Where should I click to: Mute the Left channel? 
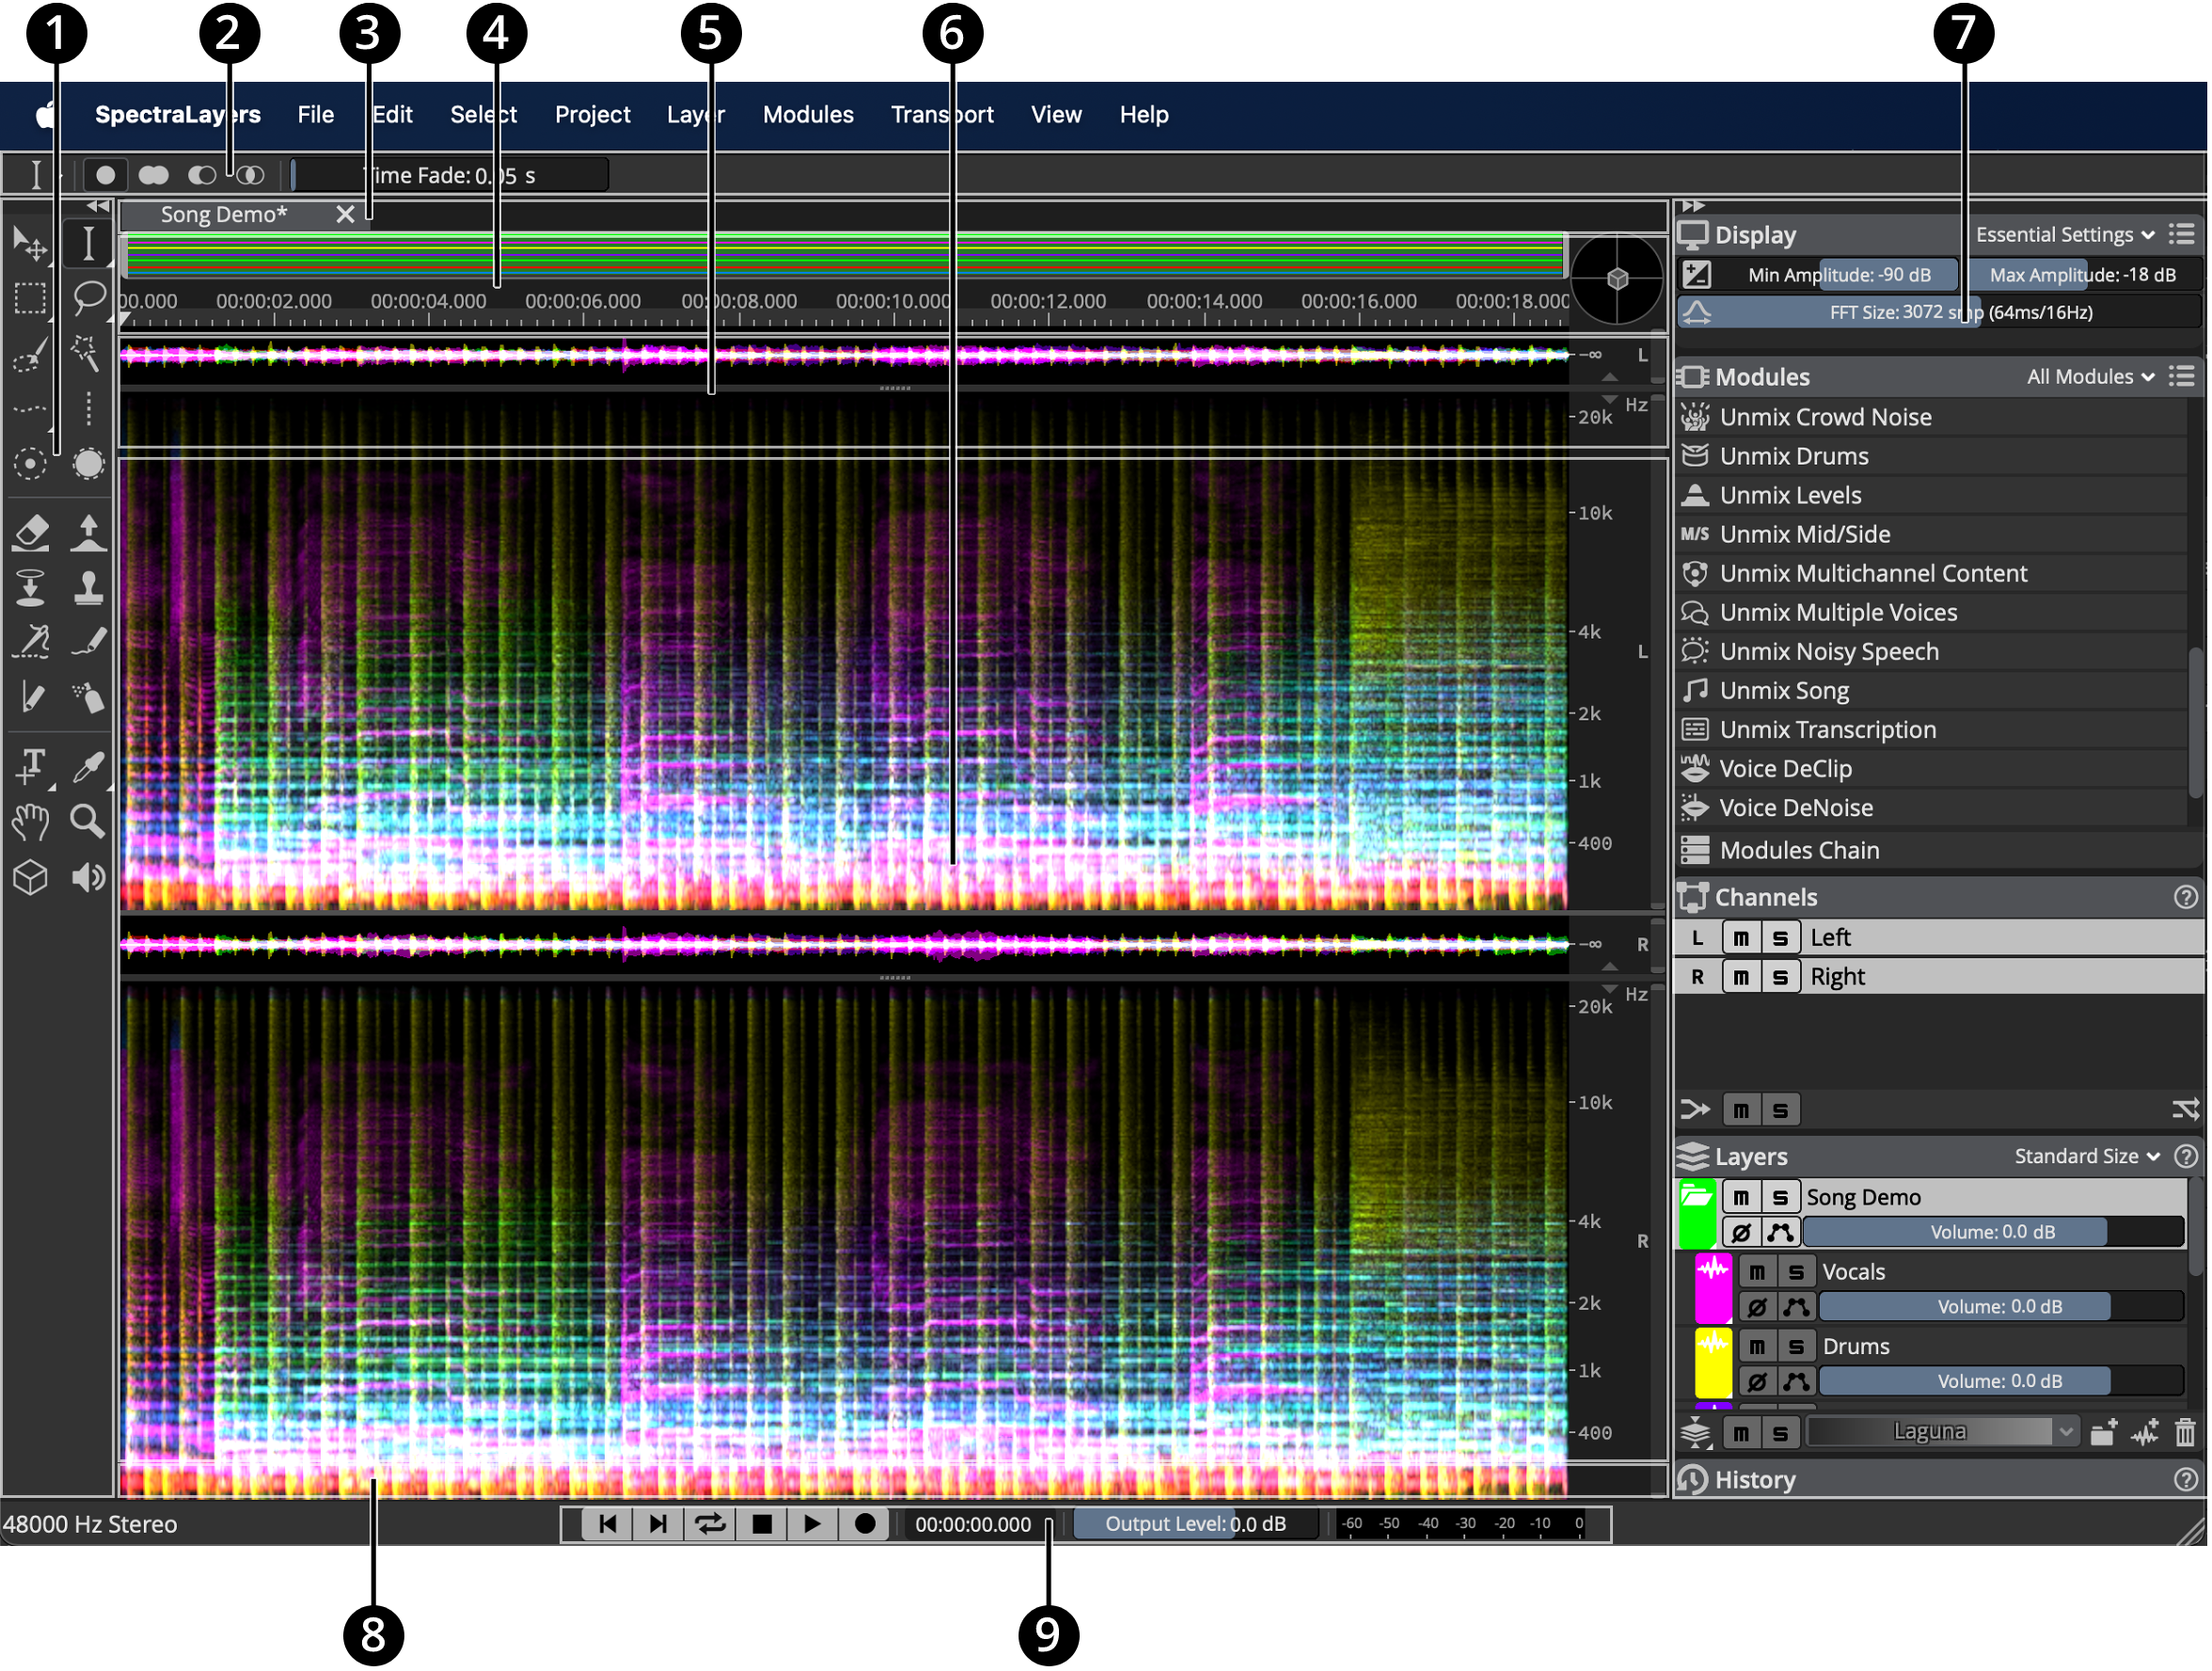point(1741,937)
